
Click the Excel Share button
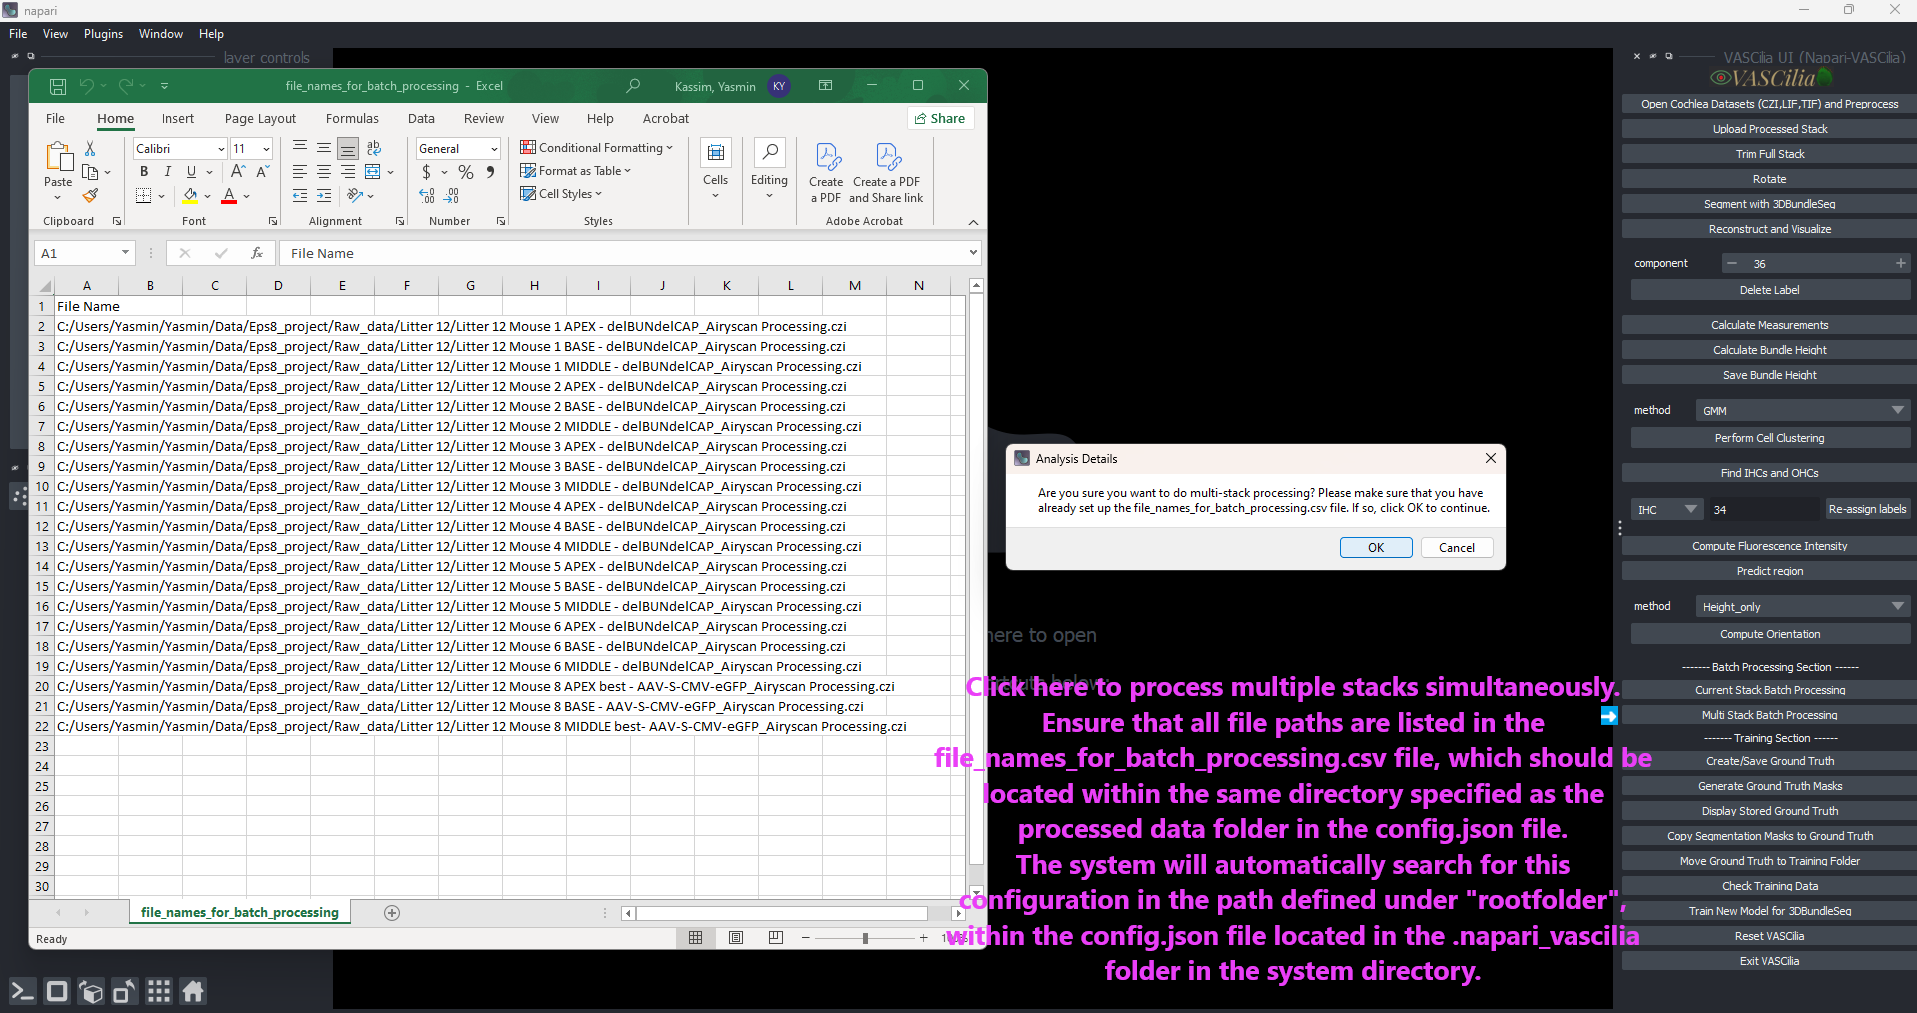tap(940, 118)
